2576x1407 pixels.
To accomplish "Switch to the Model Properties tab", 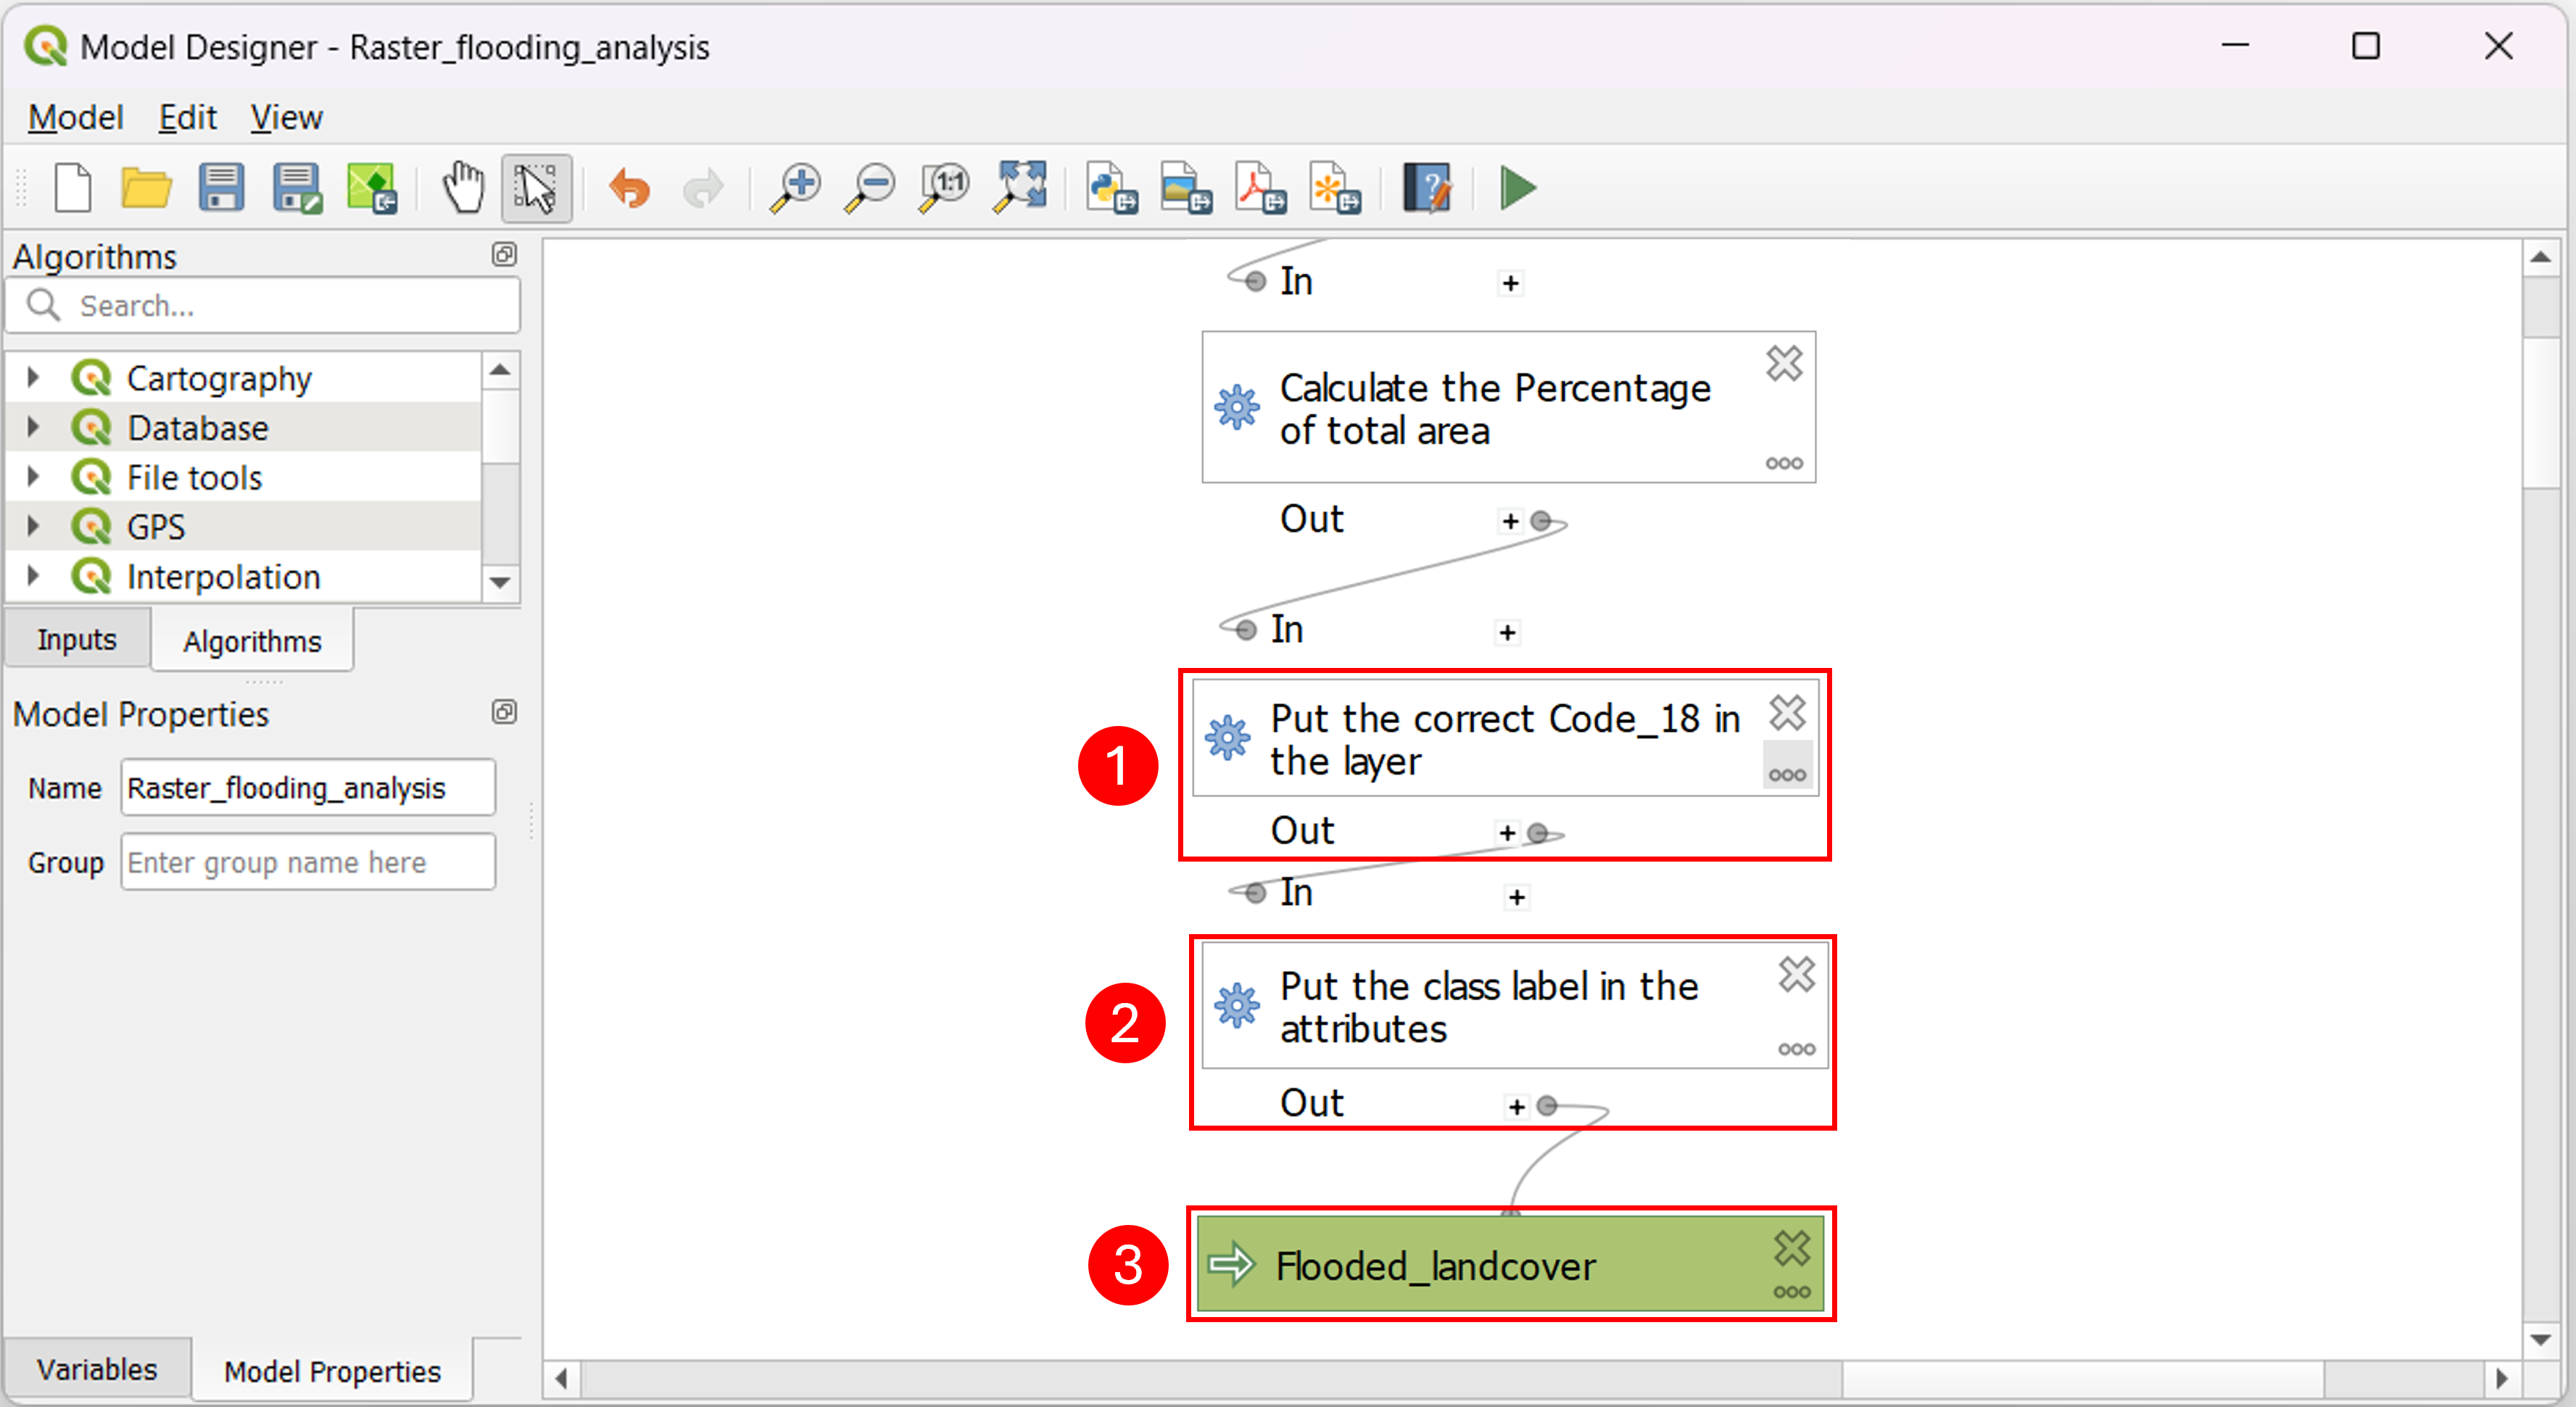I will point(332,1371).
